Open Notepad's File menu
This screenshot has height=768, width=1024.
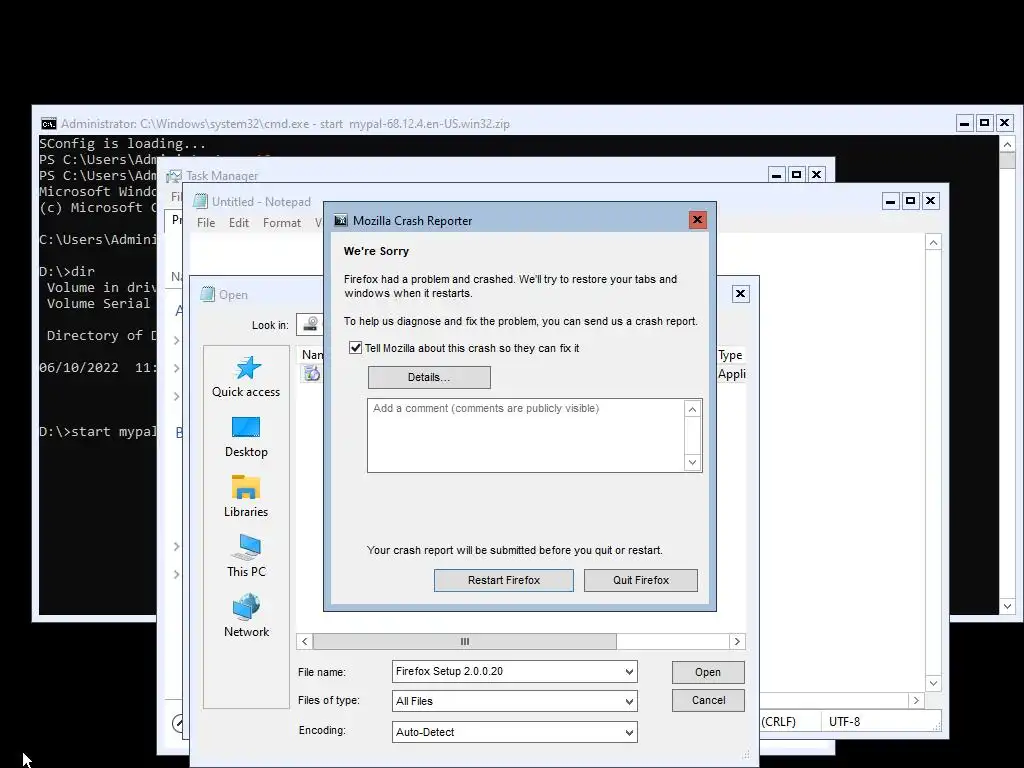pyautogui.click(x=206, y=223)
